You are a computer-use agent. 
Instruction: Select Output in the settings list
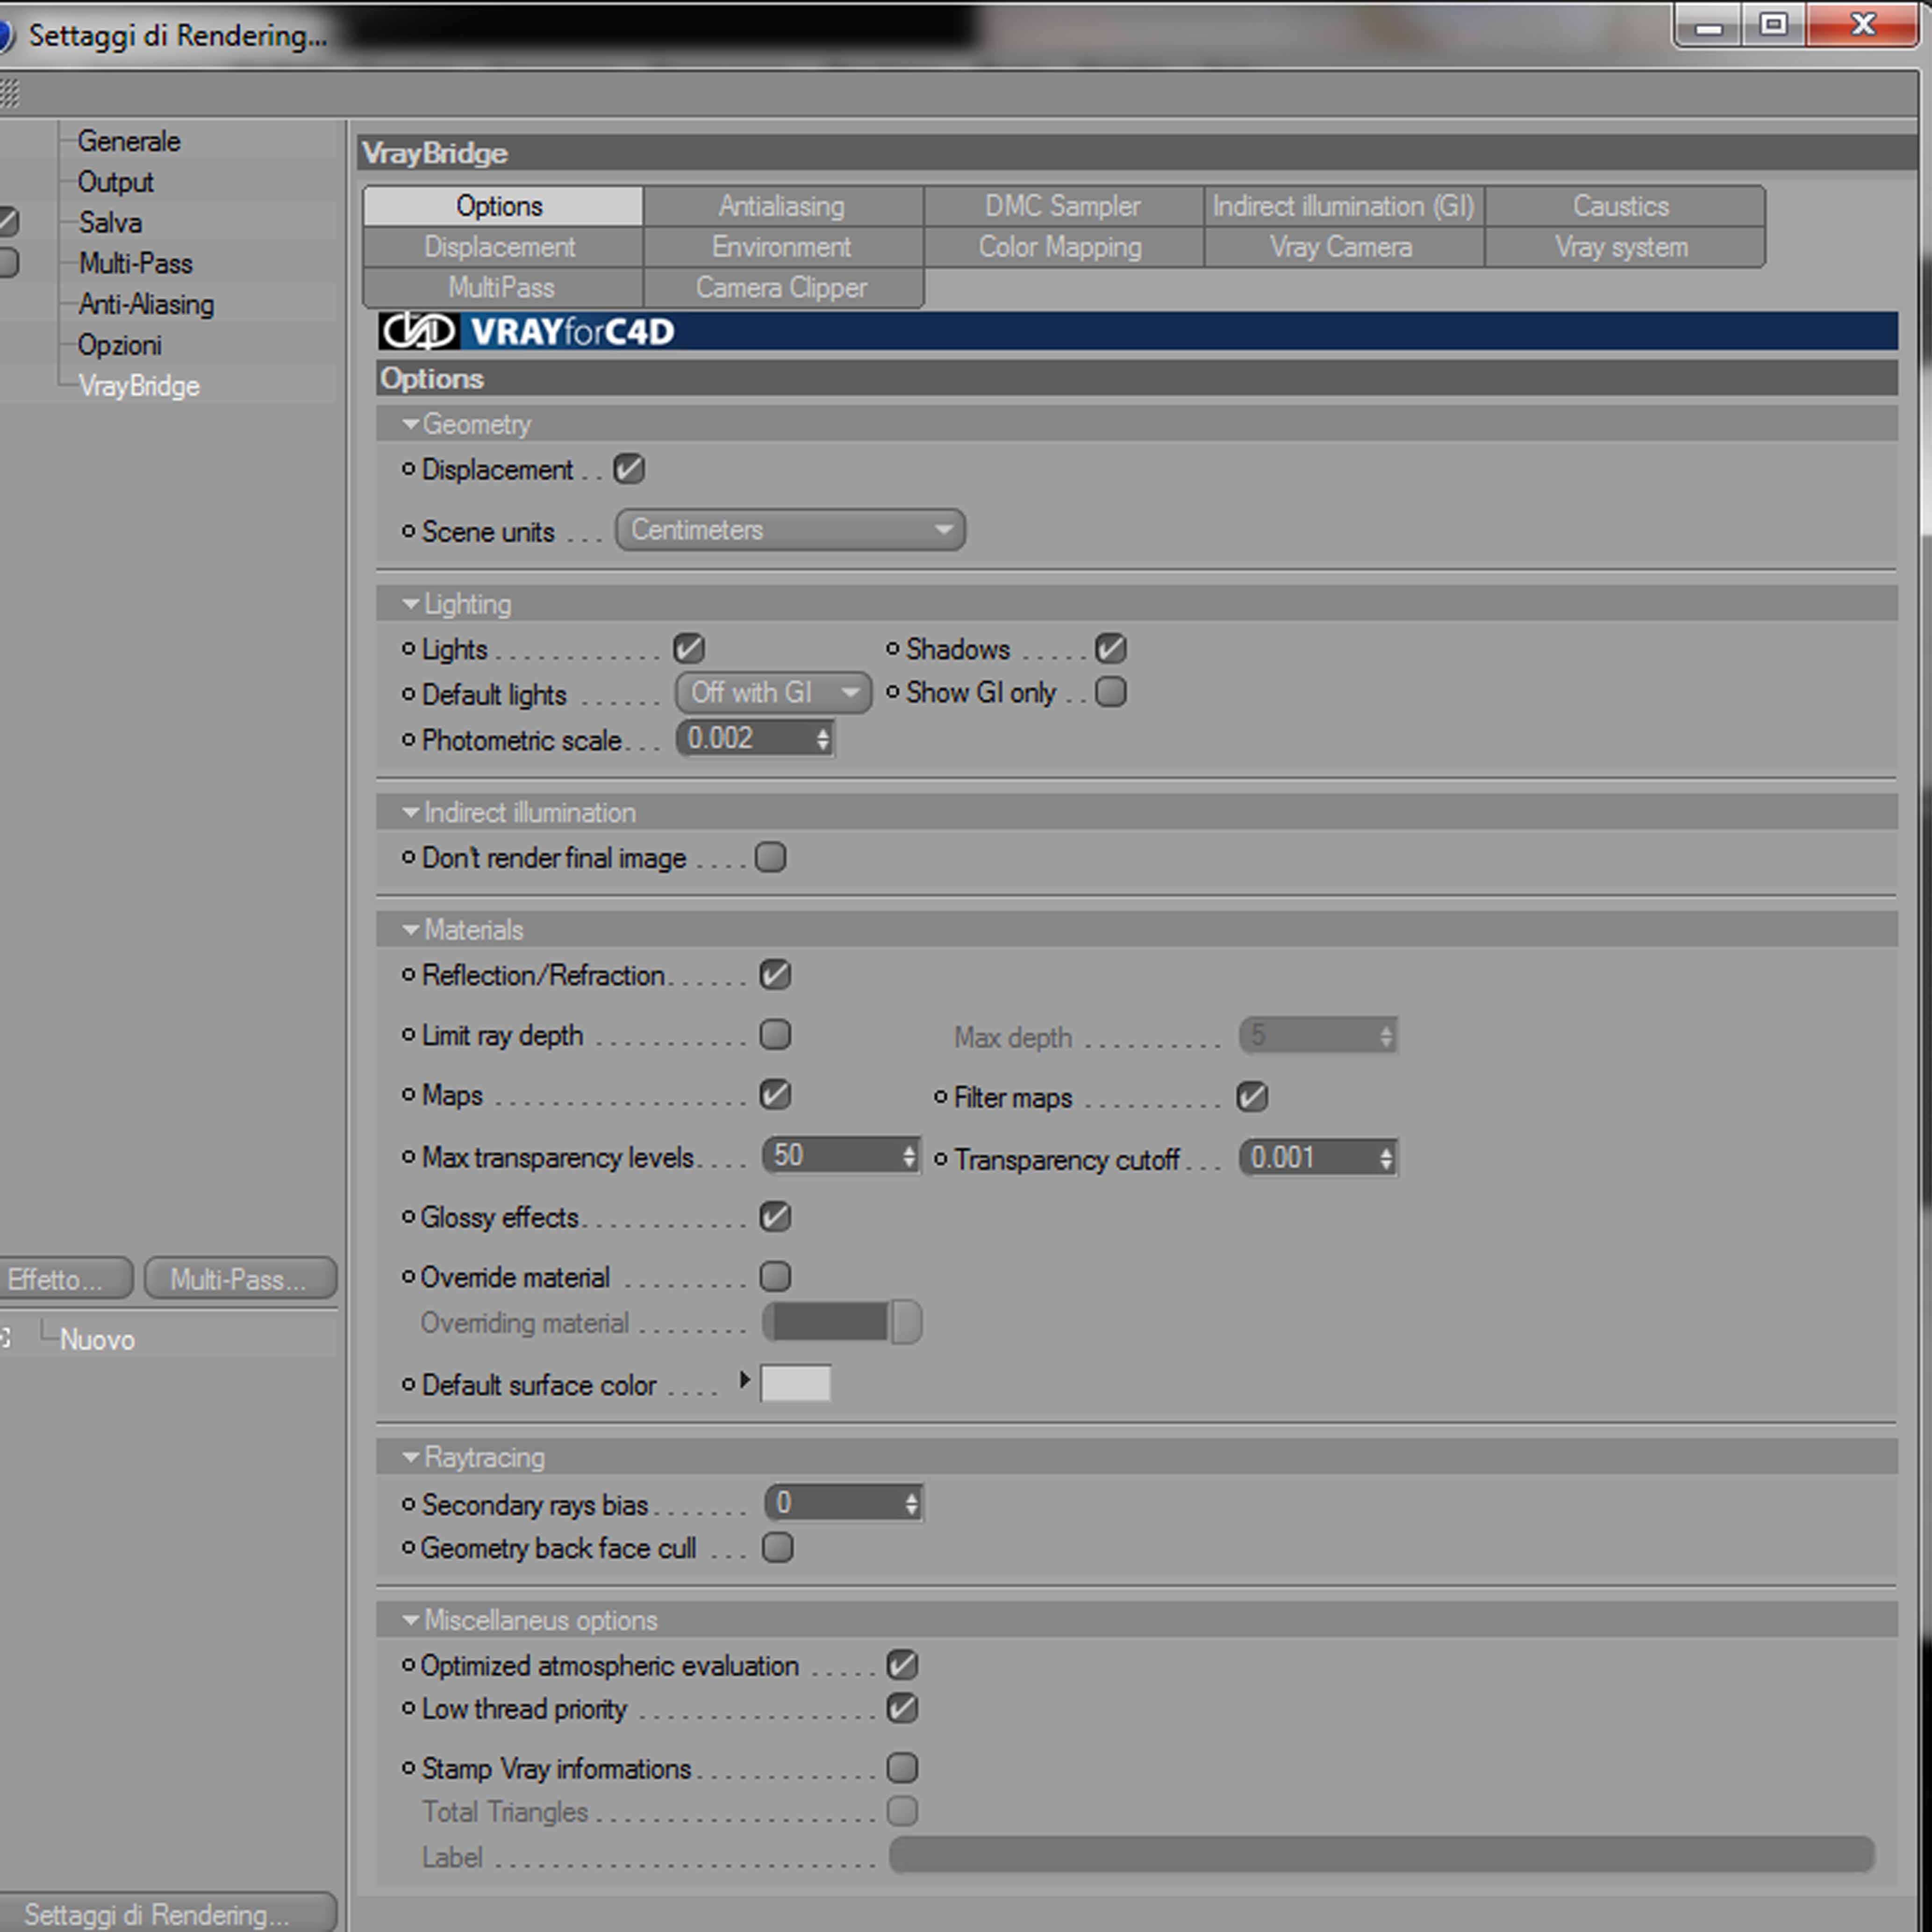pos(116,182)
